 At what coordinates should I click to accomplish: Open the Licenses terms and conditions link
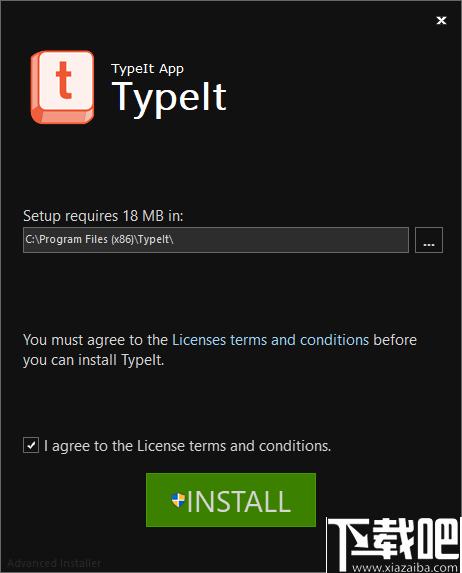pos(270,340)
